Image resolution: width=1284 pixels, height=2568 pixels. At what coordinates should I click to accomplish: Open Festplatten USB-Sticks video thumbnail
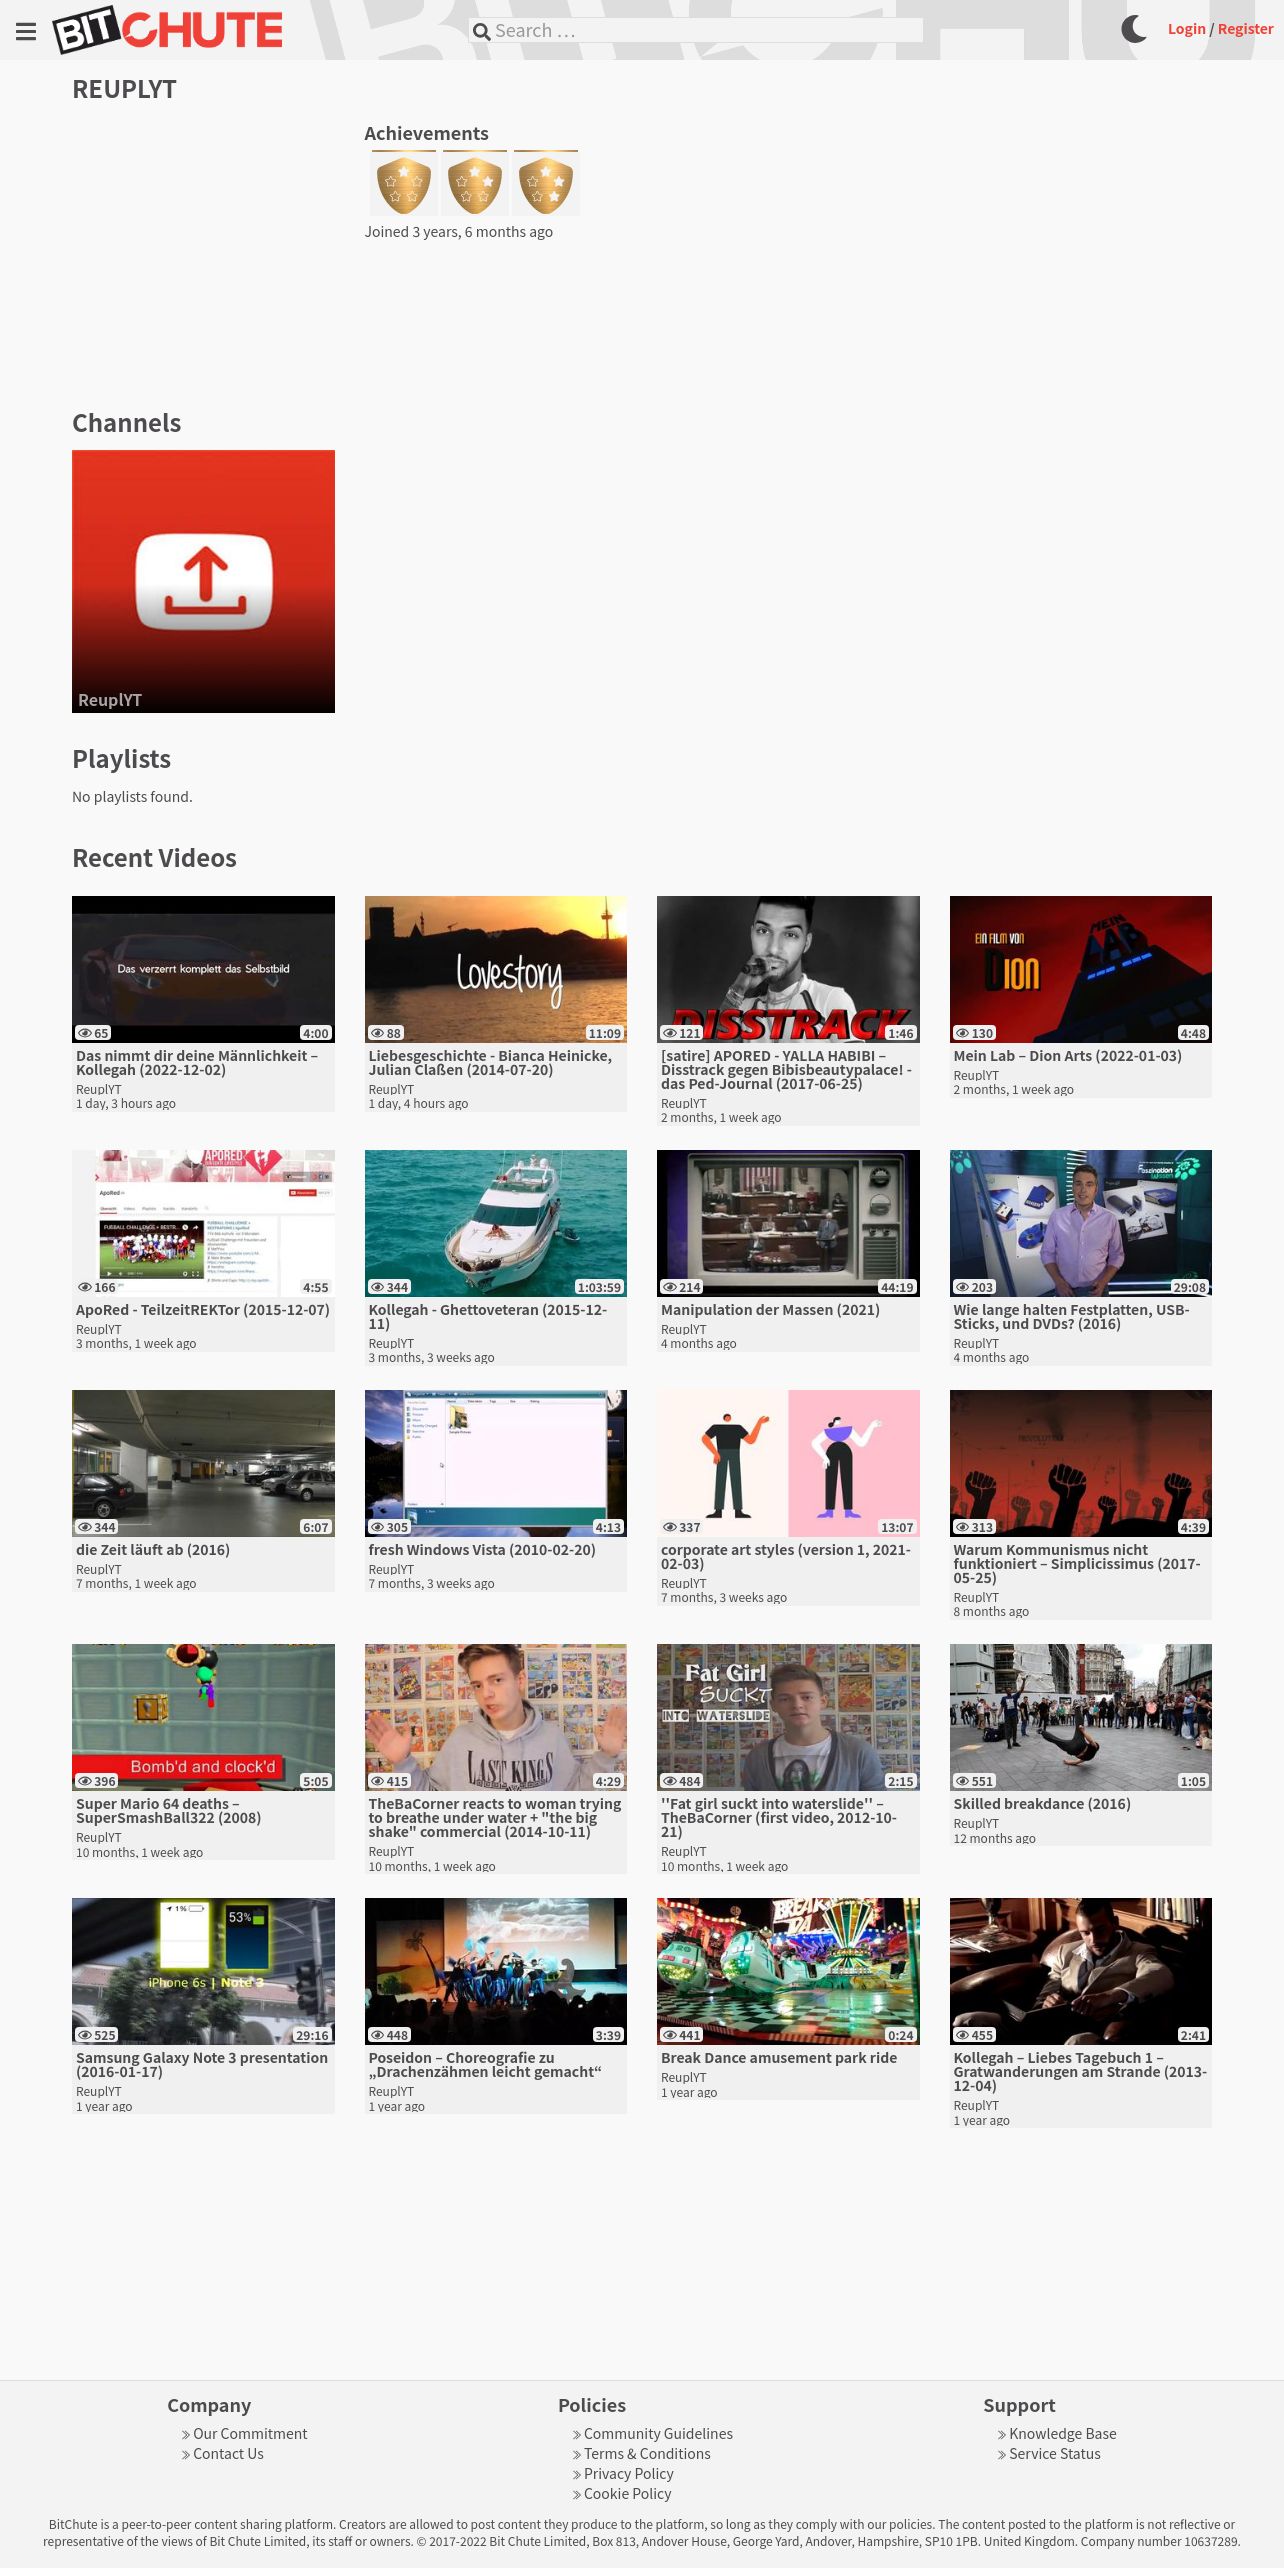[x=1081, y=1223]
